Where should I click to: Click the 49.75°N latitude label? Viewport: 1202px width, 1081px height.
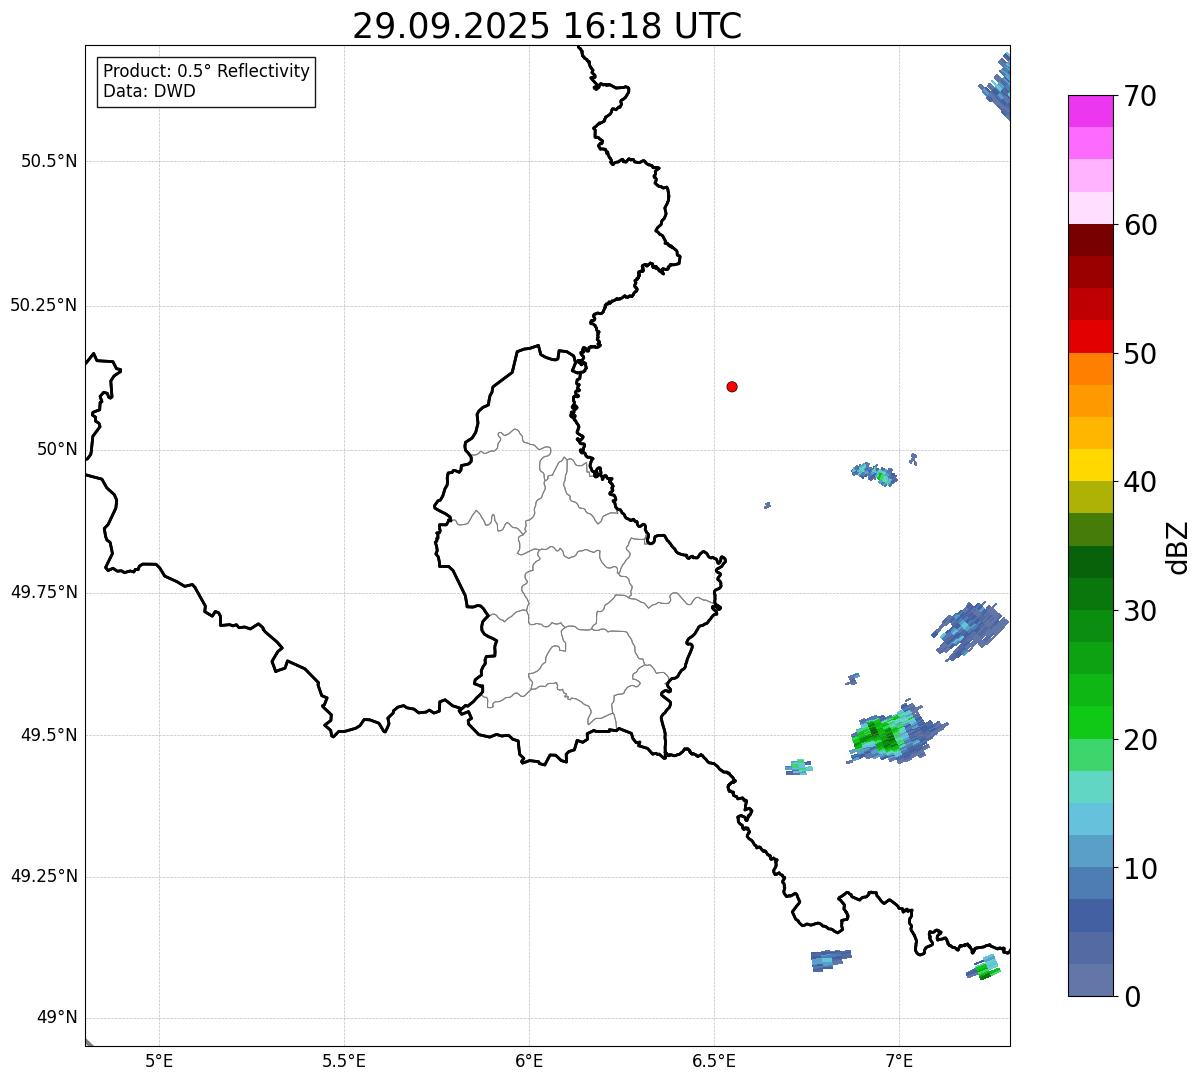click(x=44, y=592)
